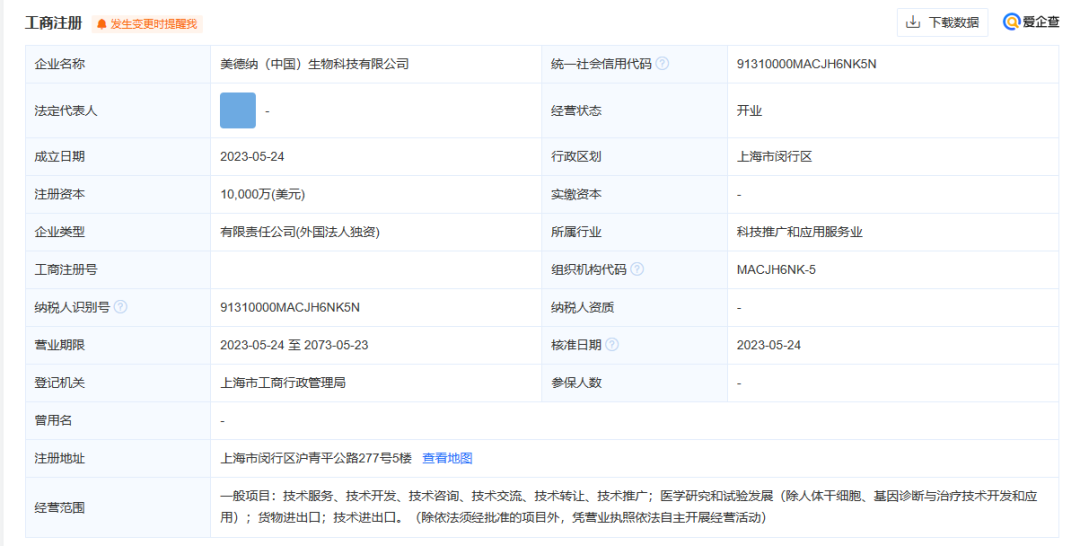
Task: Click help icon beside 组织机构代码
Action: point(637,269)
